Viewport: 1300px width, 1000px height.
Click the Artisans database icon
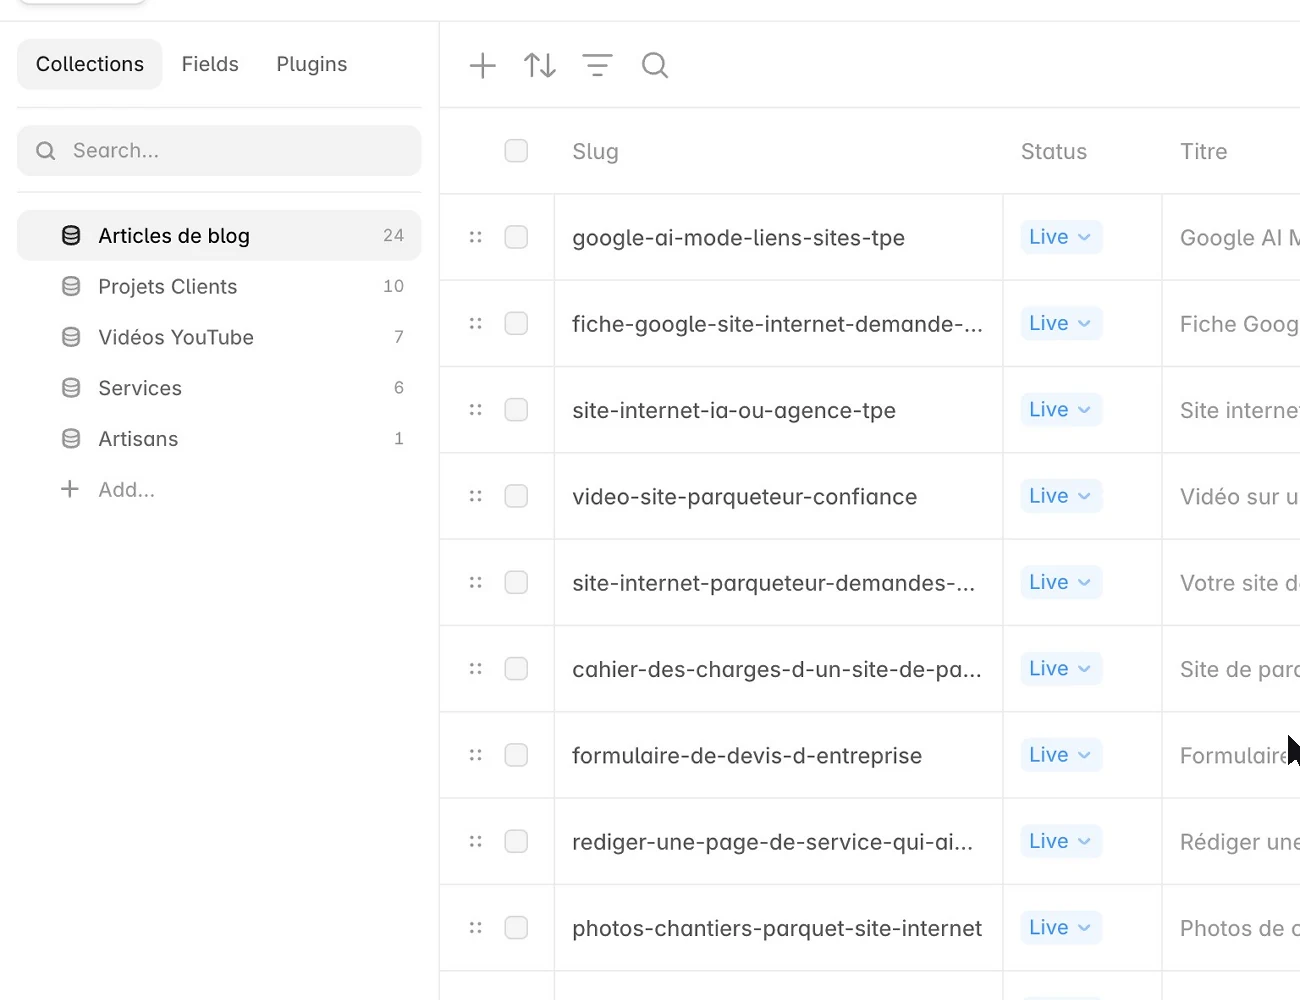(x=71, y=439)
